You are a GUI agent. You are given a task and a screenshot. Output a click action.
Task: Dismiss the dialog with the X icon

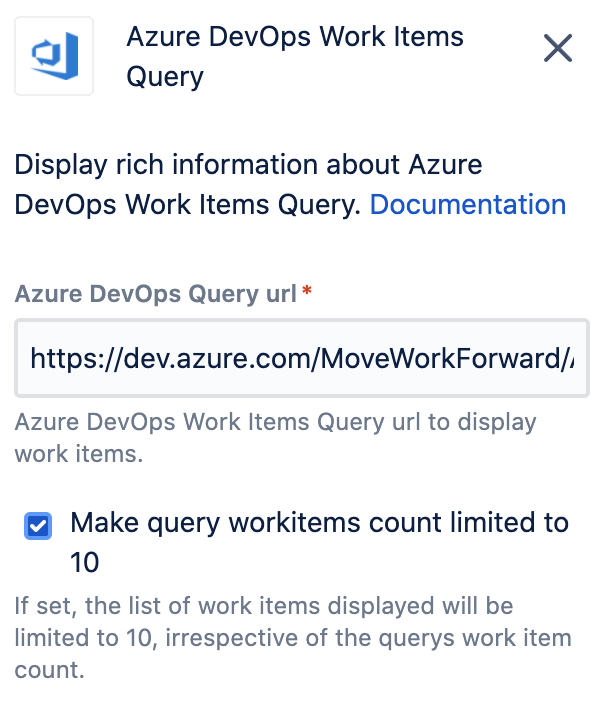coord(557,48)
